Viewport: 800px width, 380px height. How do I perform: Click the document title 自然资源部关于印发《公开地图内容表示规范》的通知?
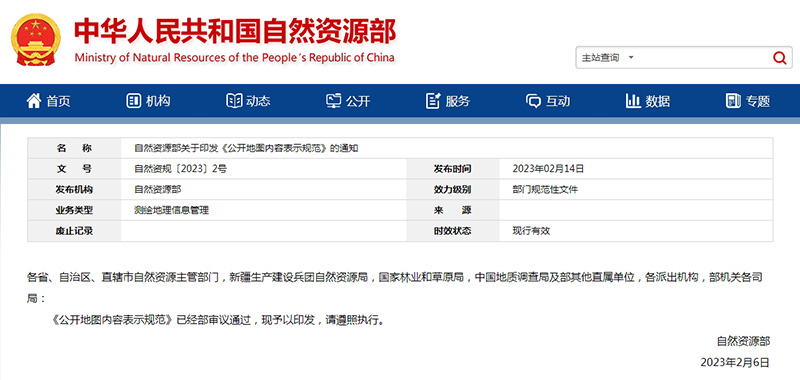tap(246, 148)
